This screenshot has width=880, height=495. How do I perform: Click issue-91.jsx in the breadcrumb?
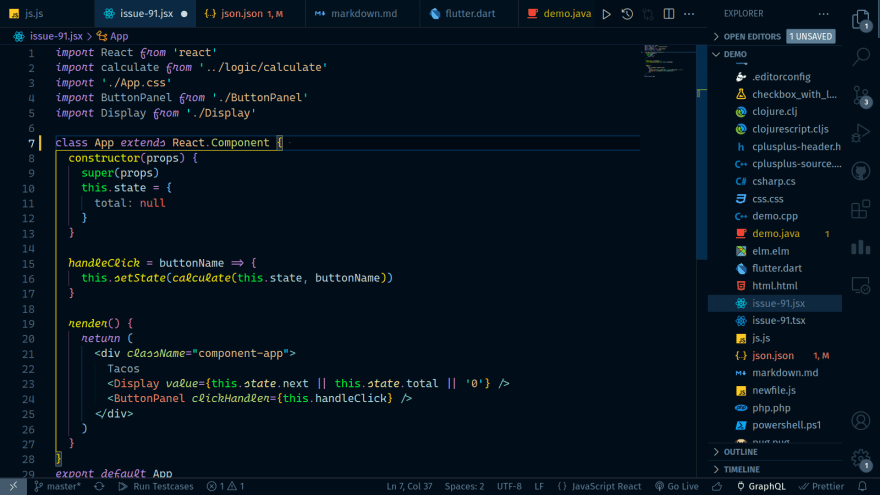click(56, 36)
